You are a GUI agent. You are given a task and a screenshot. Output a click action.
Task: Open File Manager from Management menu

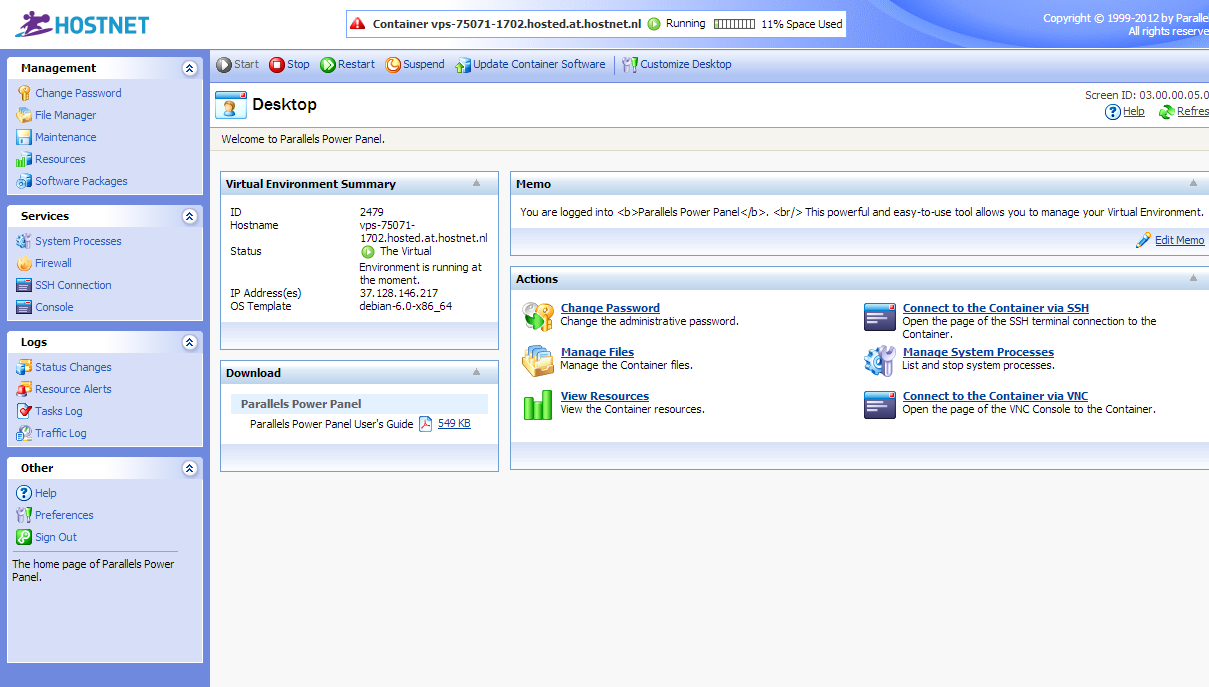pos(65,115)
